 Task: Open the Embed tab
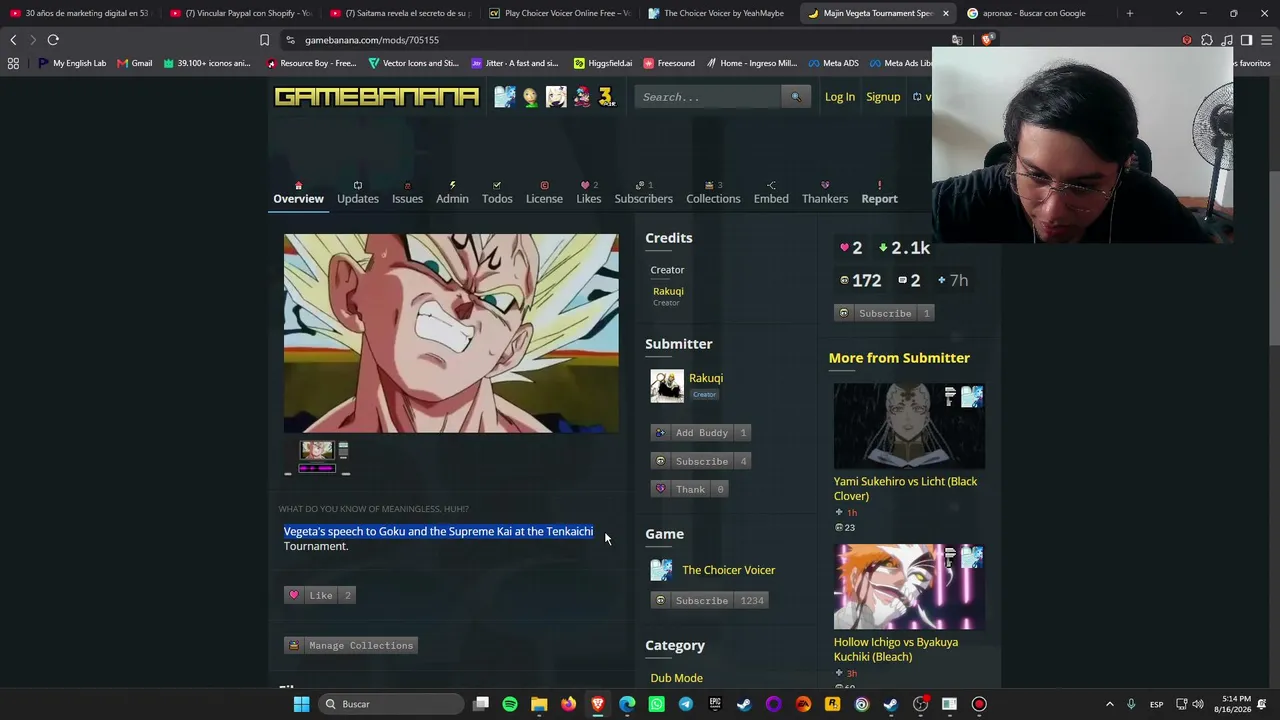[x=771, y=193]
